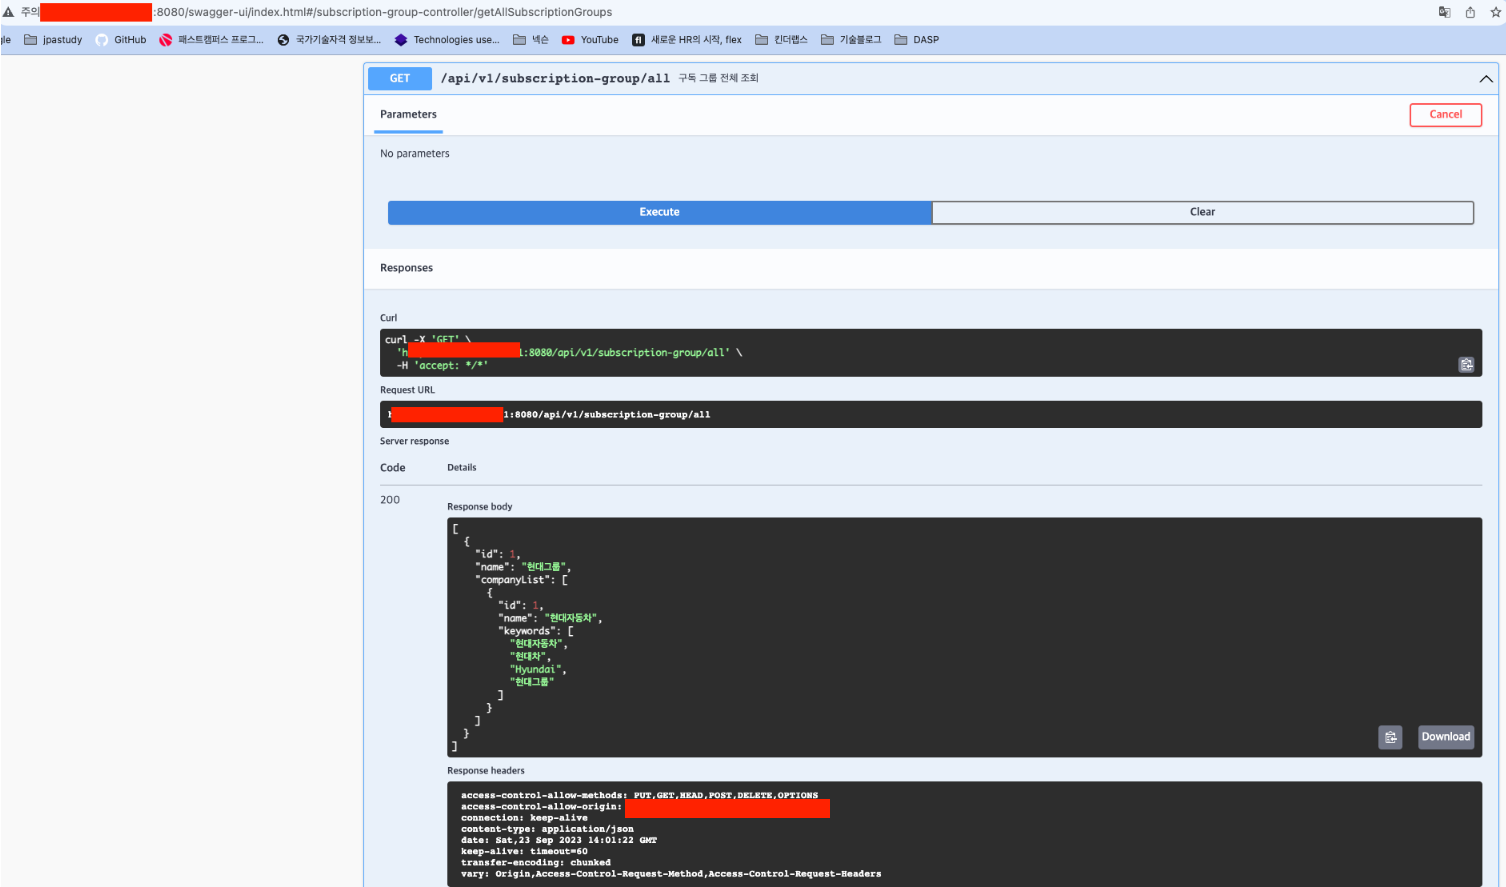Open the Google Translate page icon
1506x887 pixels.
point(1444,12)
